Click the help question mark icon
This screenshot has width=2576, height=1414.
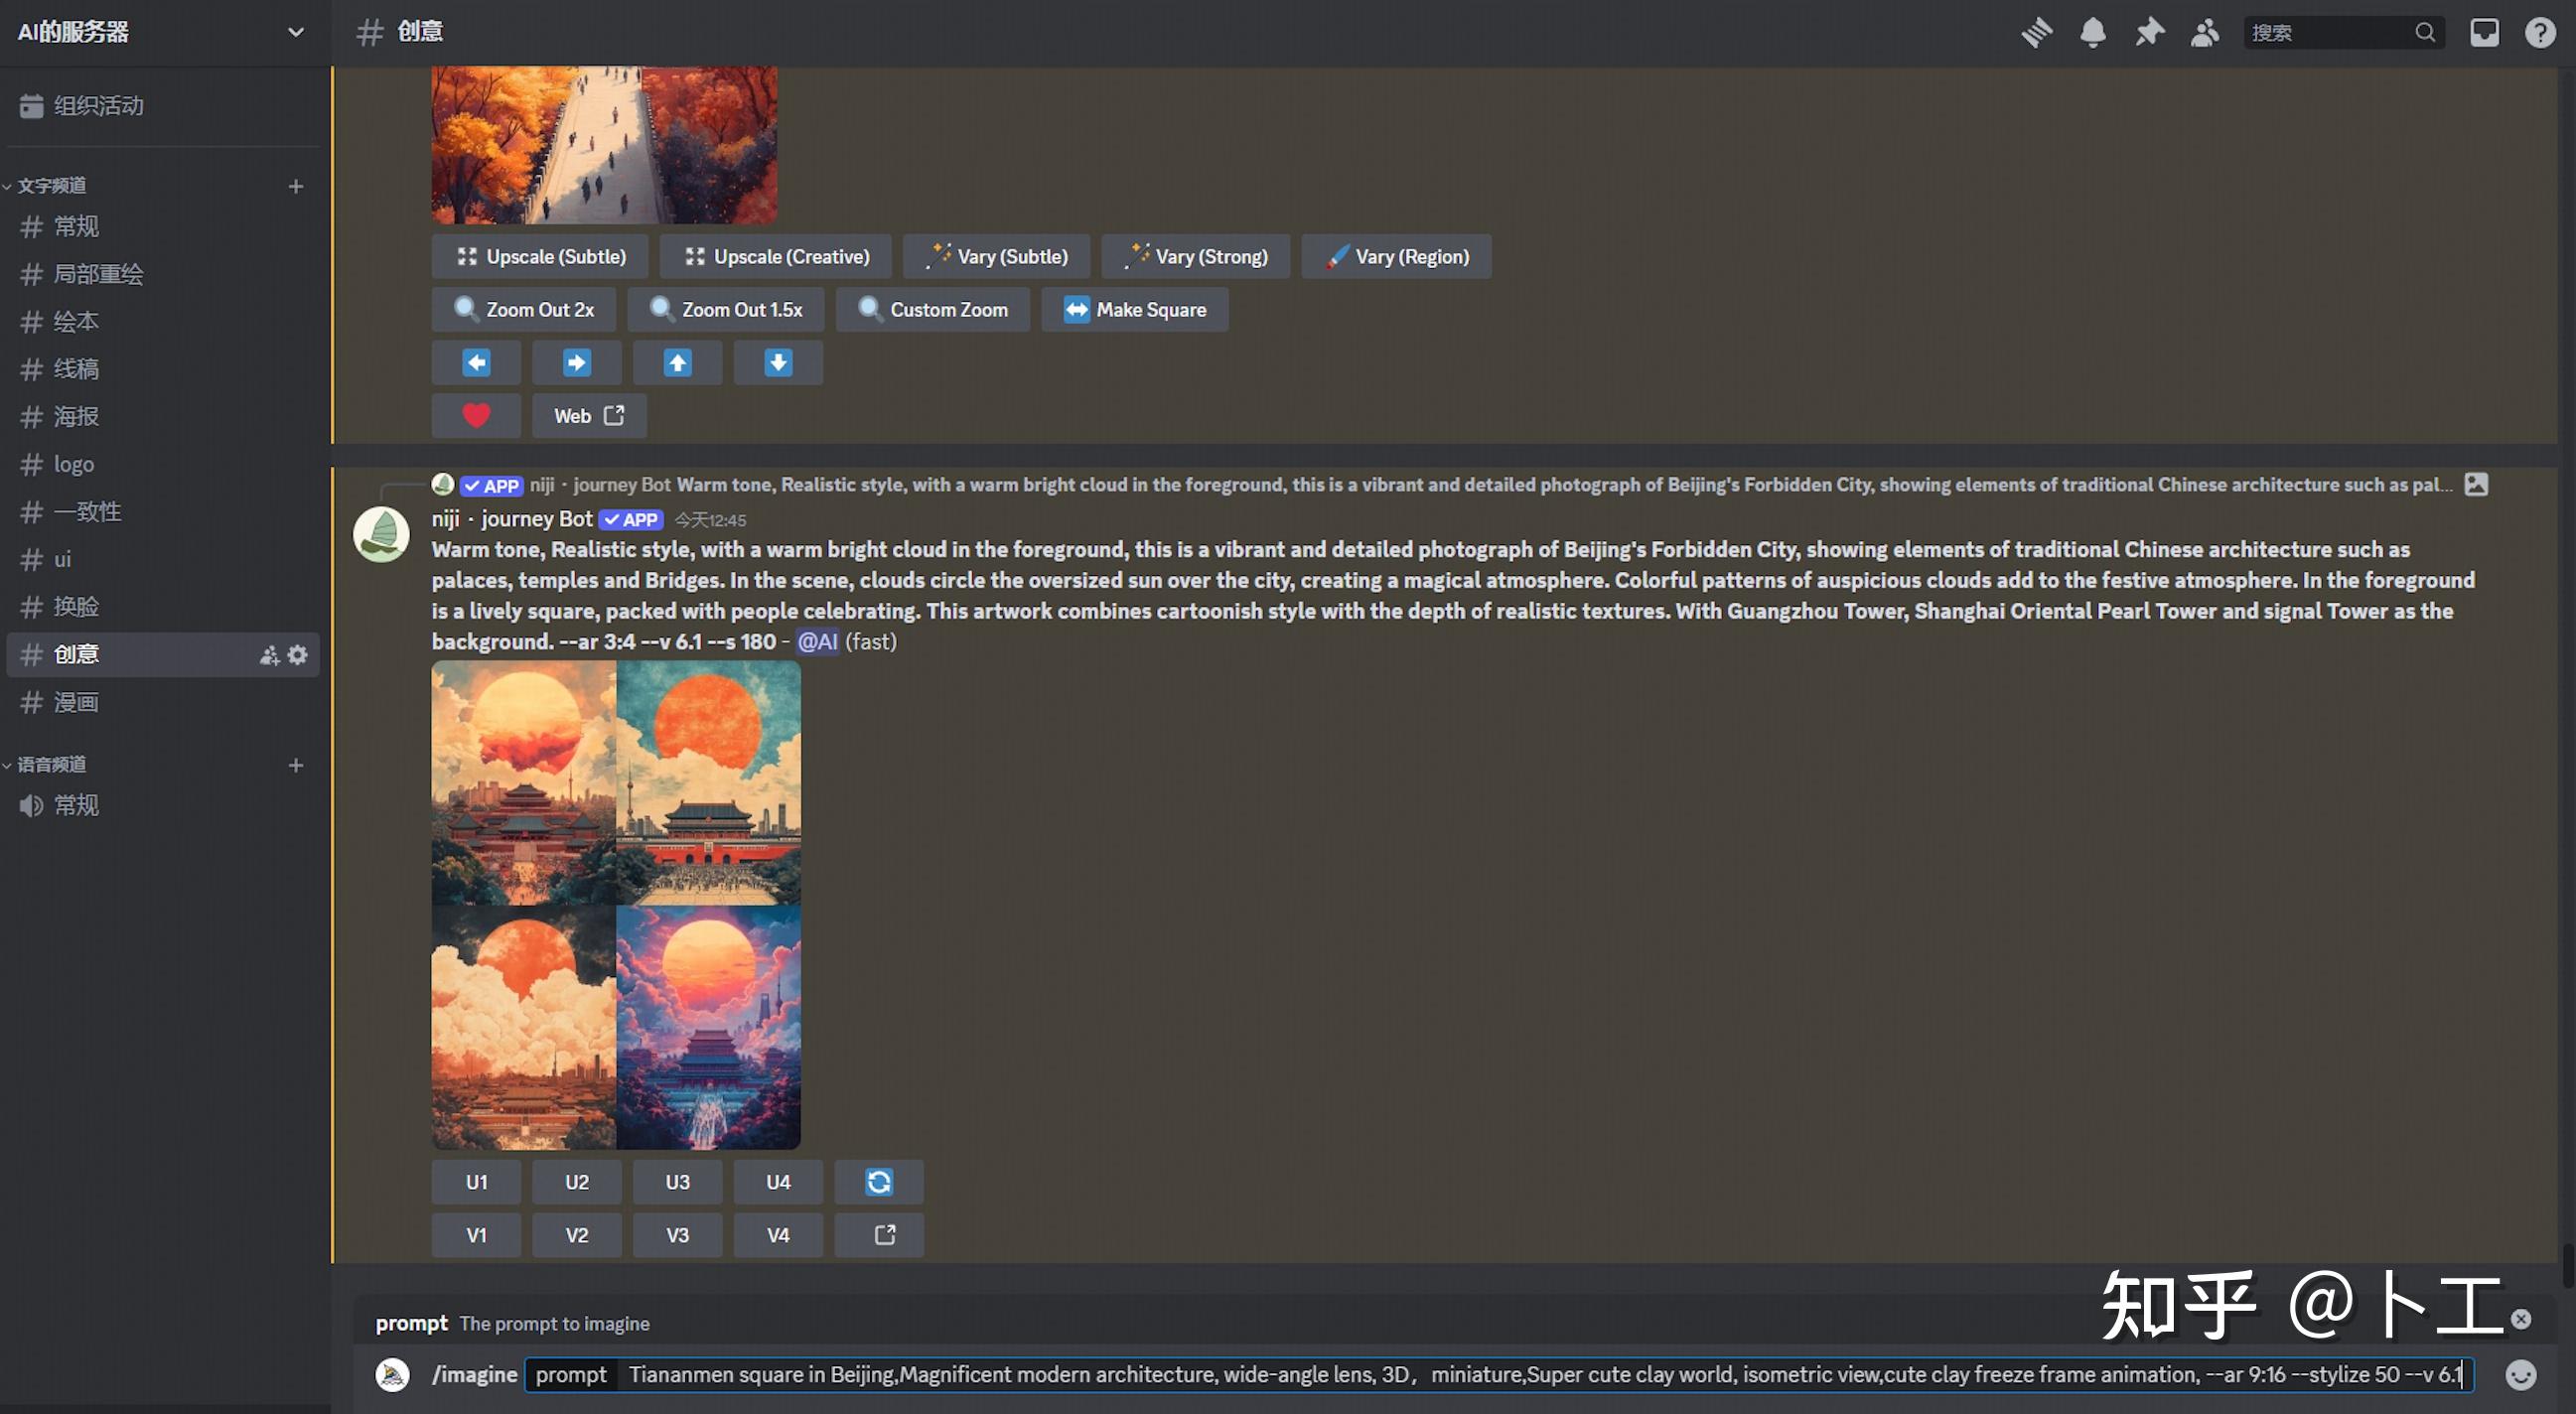tap(2540, 32)
